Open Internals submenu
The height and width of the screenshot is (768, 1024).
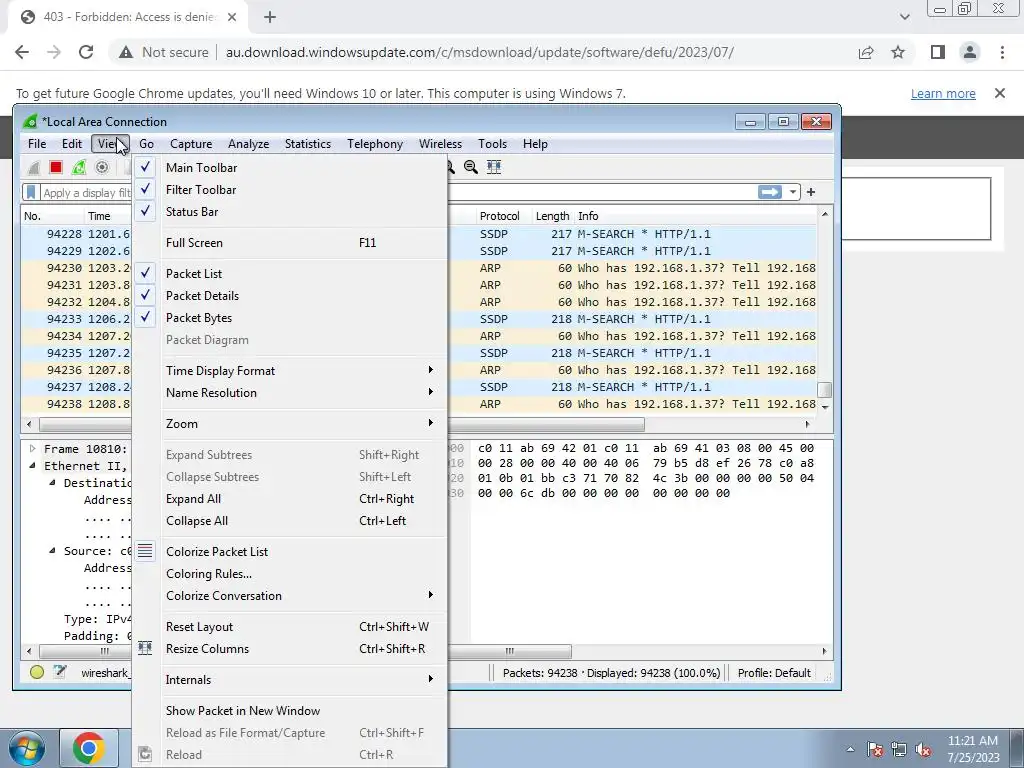point(290,680)
